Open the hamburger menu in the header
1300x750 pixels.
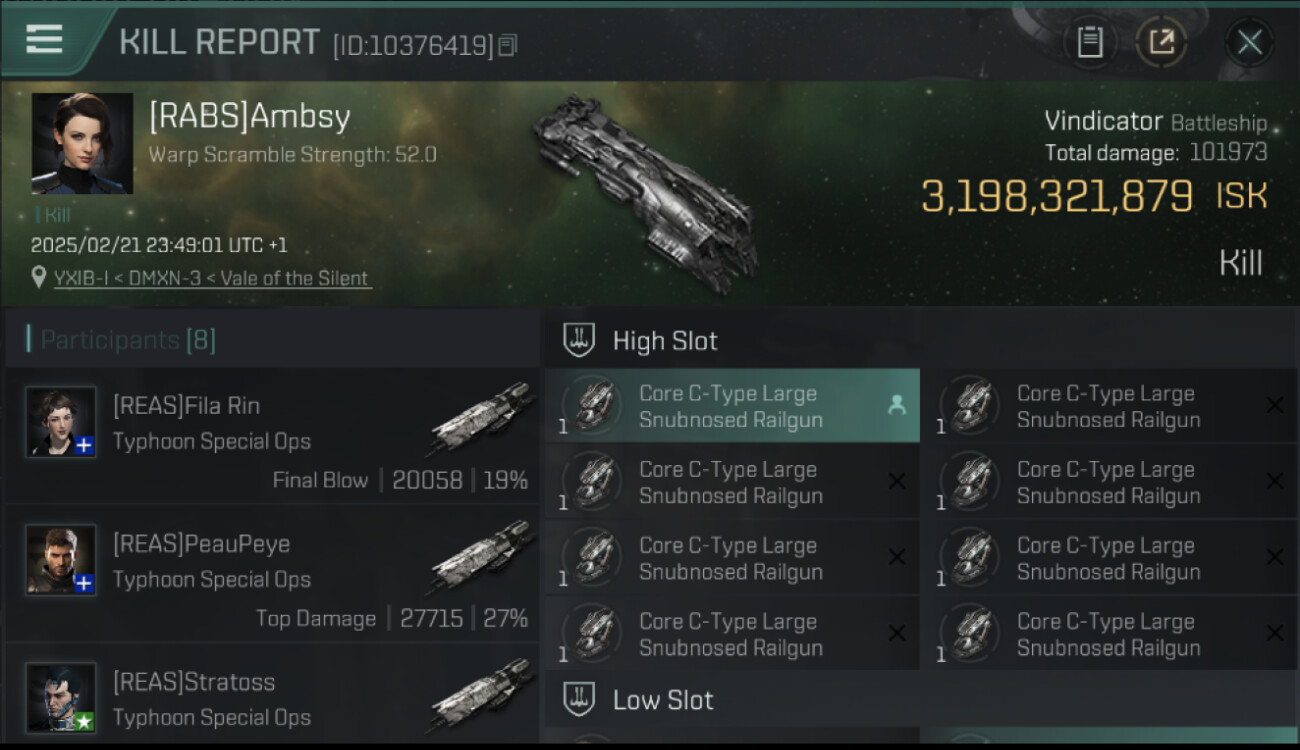44,40
